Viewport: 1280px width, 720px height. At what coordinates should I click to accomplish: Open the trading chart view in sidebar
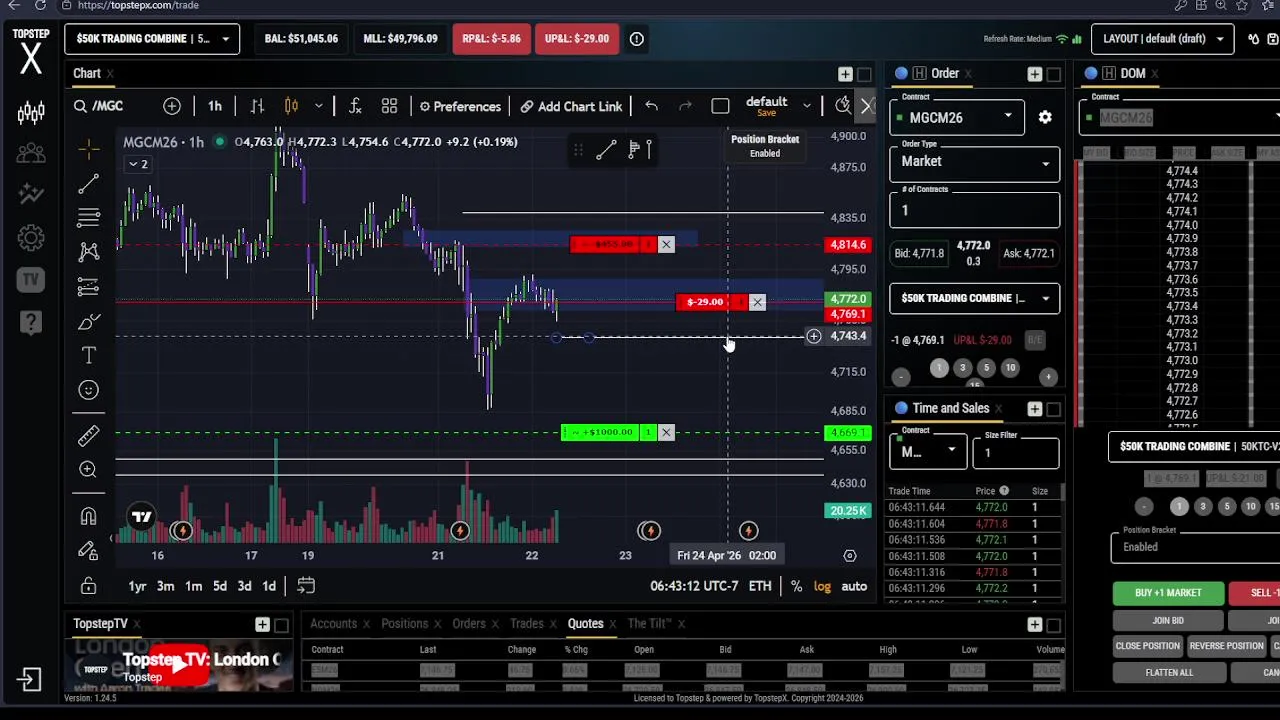pyautogui.click(x=31, y=112)
